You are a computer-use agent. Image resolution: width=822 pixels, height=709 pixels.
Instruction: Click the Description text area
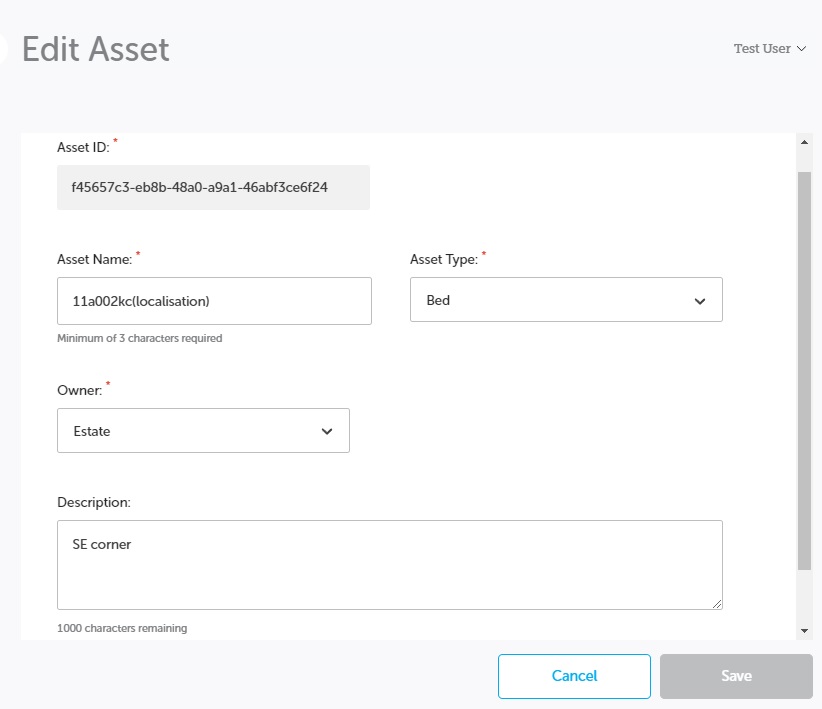(390, 565)
